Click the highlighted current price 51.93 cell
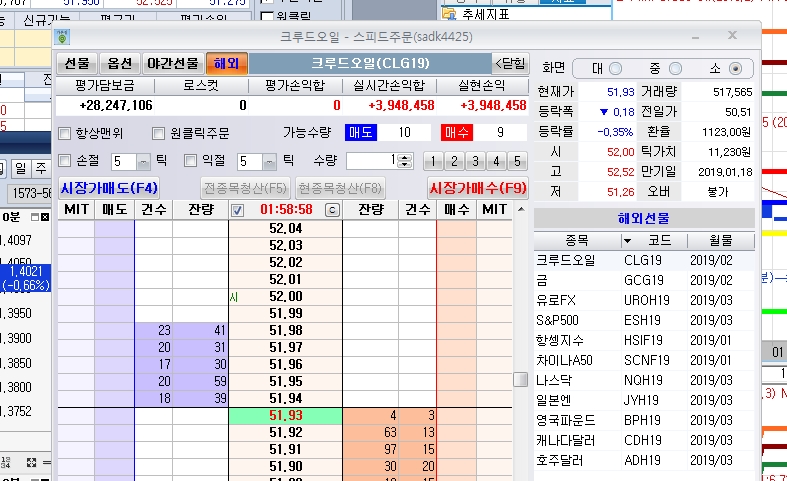Image resolution: width=787 pixels, height=481 pixels. point(286,416)
